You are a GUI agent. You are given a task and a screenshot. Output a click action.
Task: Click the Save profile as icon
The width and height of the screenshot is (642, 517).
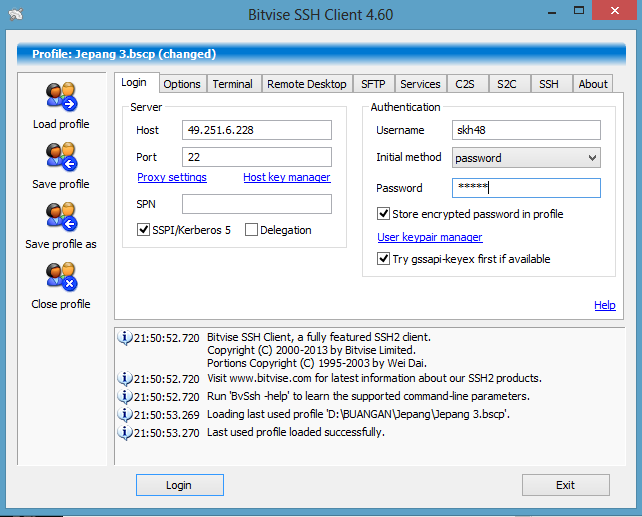point(61,217)
